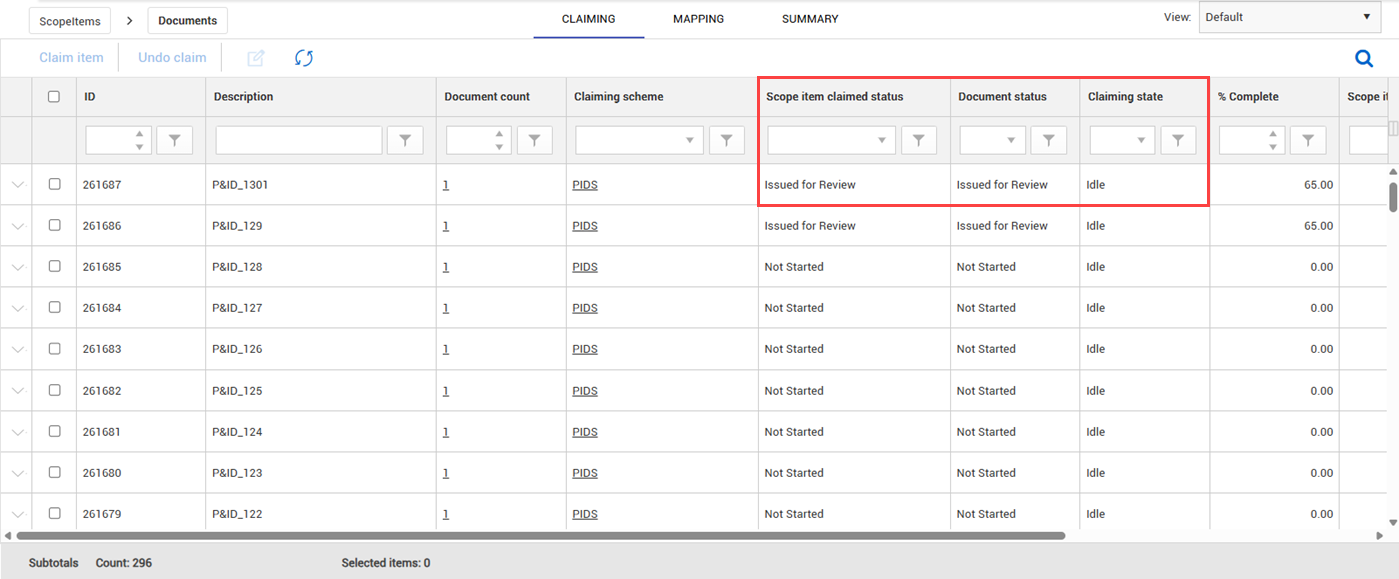Click filter icon for ID column

pyautogui.click(x=175, y=141)
